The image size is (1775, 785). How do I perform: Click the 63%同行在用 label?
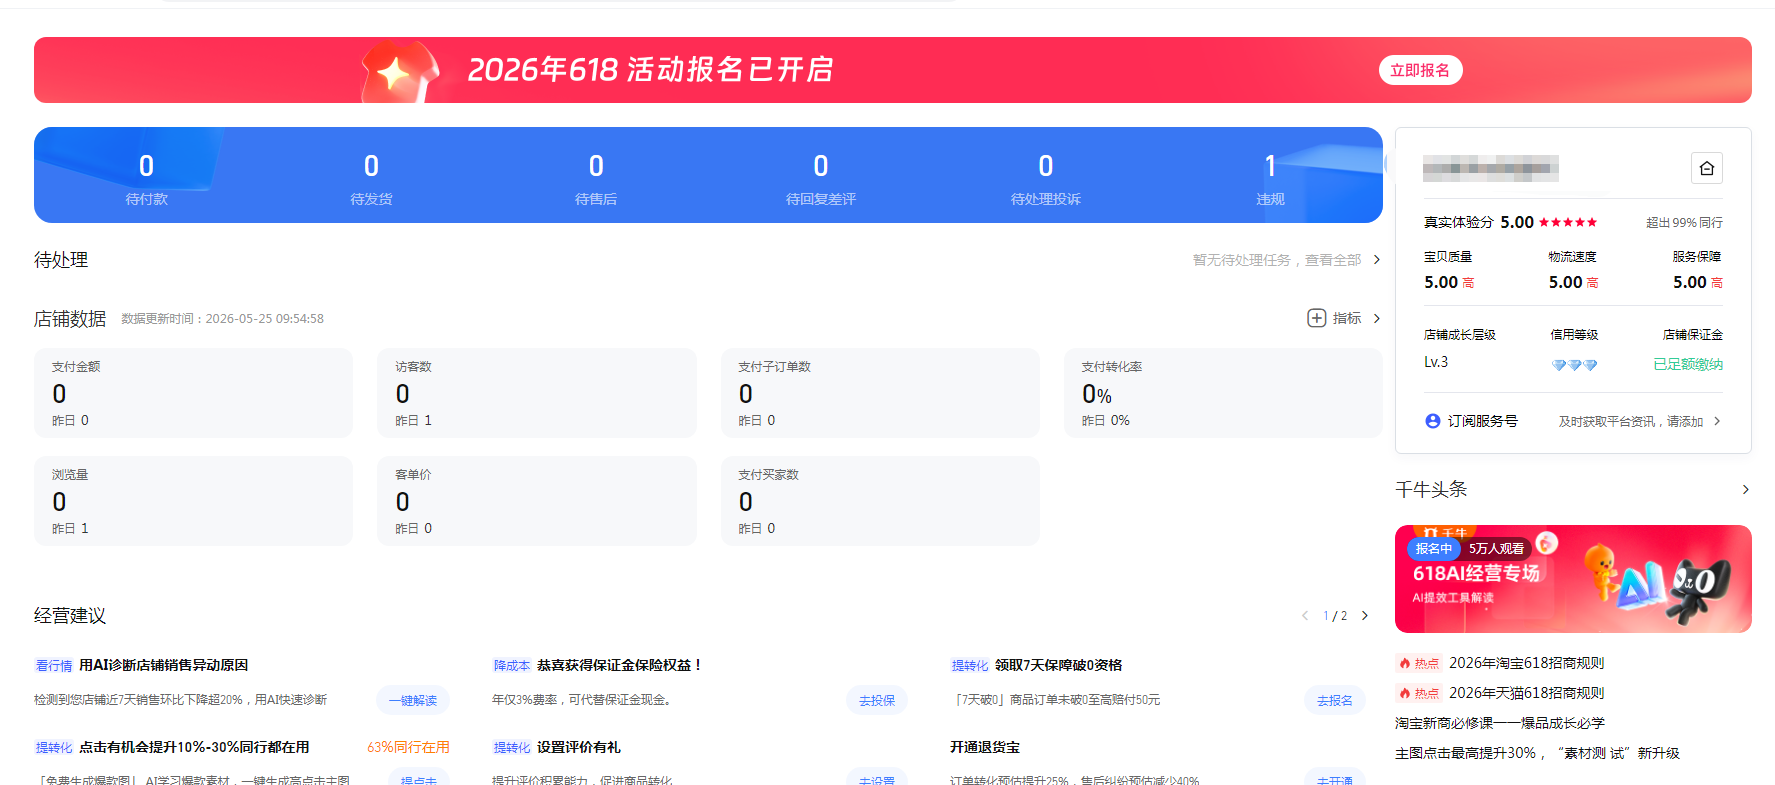click(x=408, y=747)
